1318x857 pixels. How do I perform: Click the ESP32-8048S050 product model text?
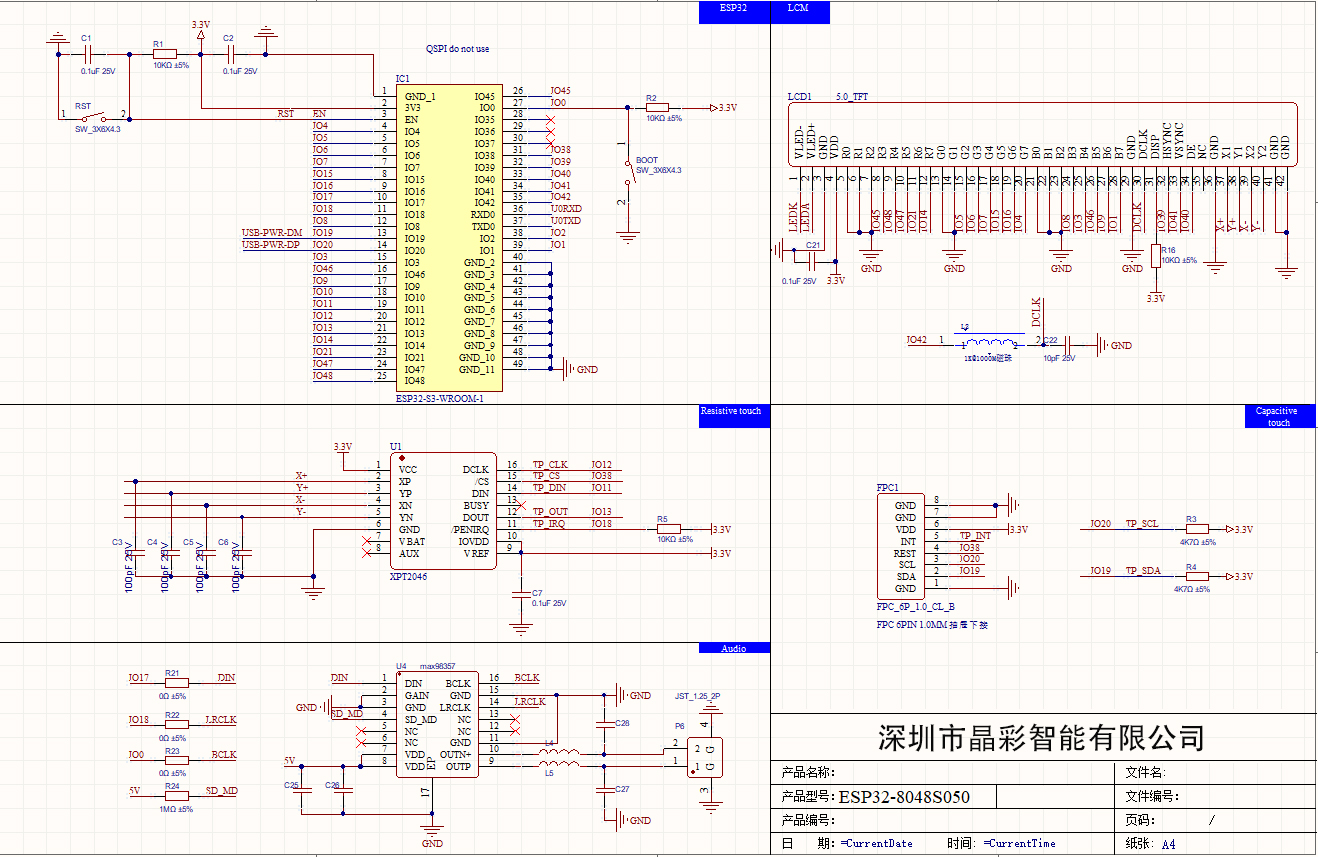pos(904,797)
